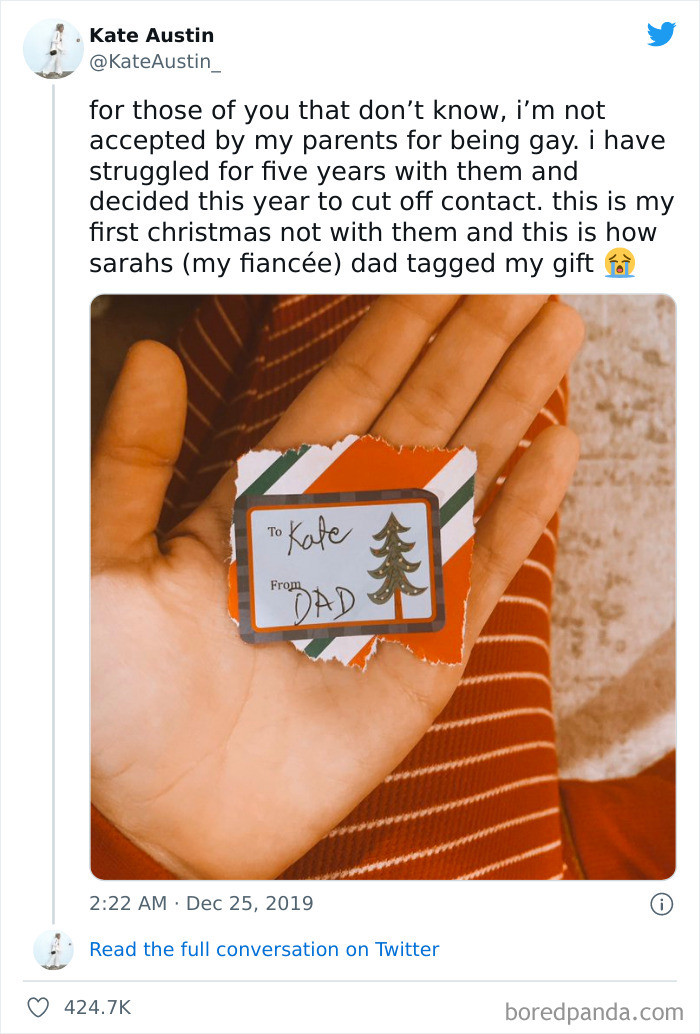
Task: Click the 2:22 AM · Dec 25, 2019 timestamp
Action: coord(201,903)
